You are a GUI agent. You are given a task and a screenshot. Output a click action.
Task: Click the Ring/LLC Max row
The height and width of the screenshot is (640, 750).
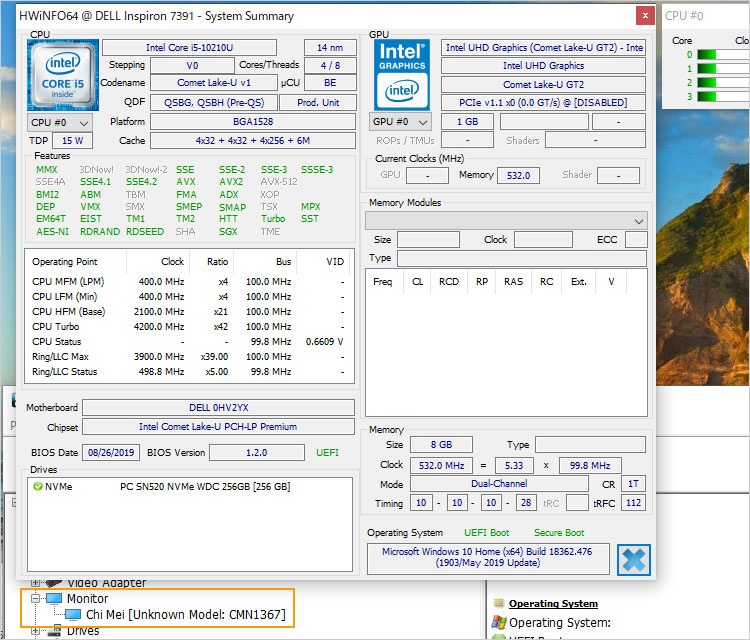(188, 356)
